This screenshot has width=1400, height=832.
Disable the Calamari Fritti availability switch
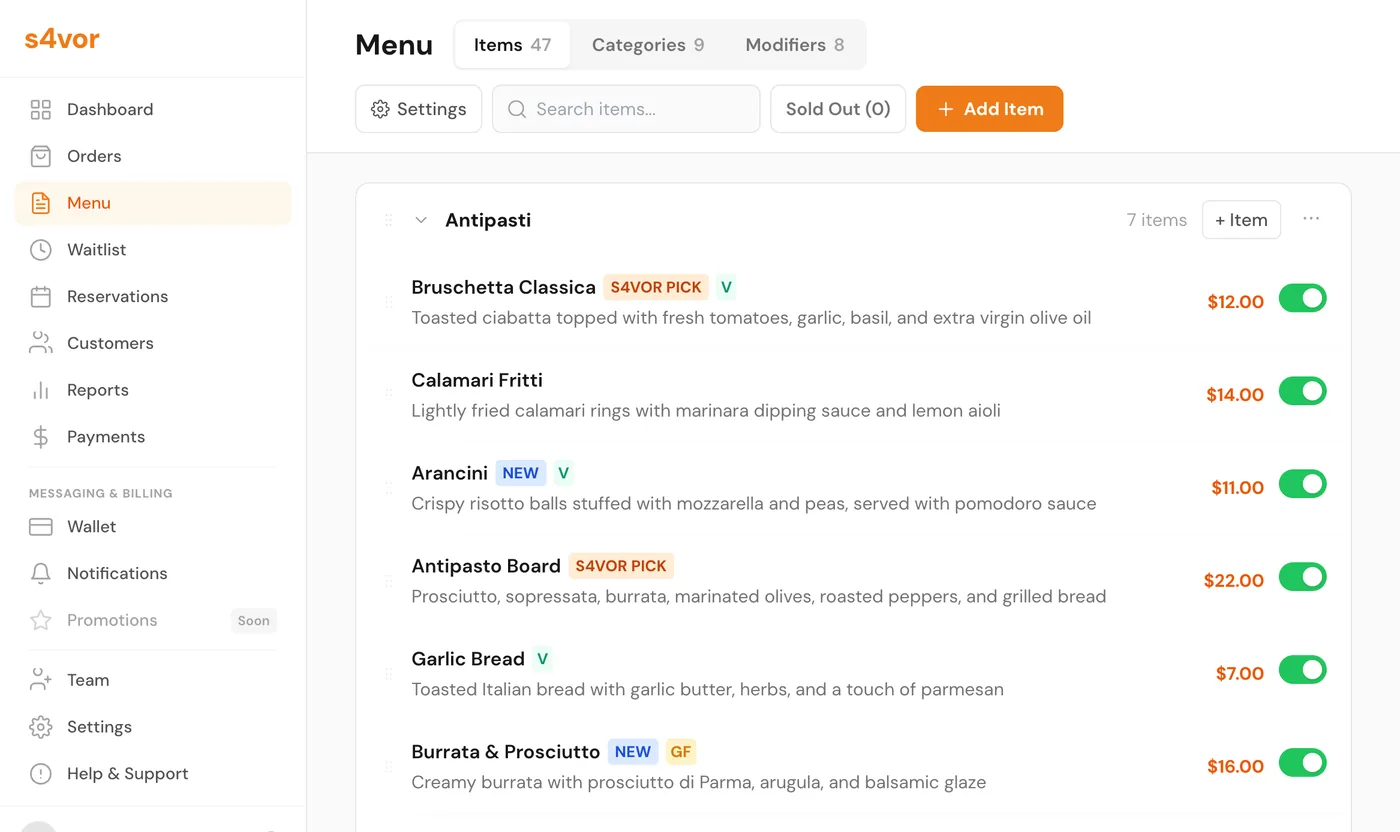1302,391
